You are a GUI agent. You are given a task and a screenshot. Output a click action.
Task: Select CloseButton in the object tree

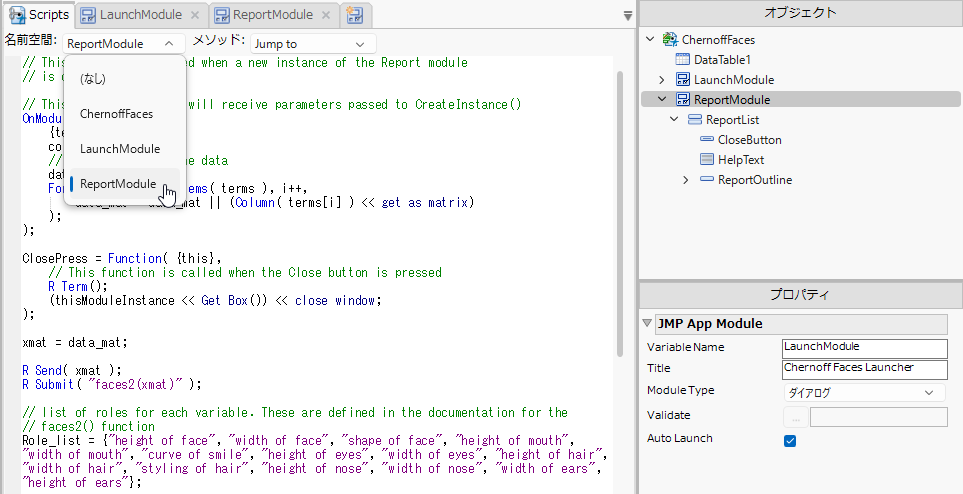(750, 139)
